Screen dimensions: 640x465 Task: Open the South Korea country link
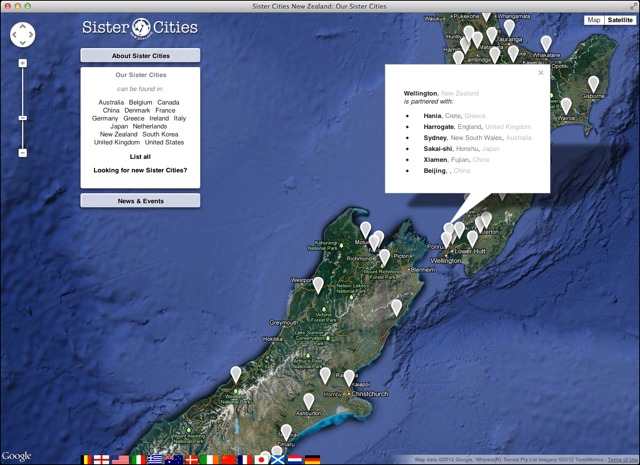[160, 134]
